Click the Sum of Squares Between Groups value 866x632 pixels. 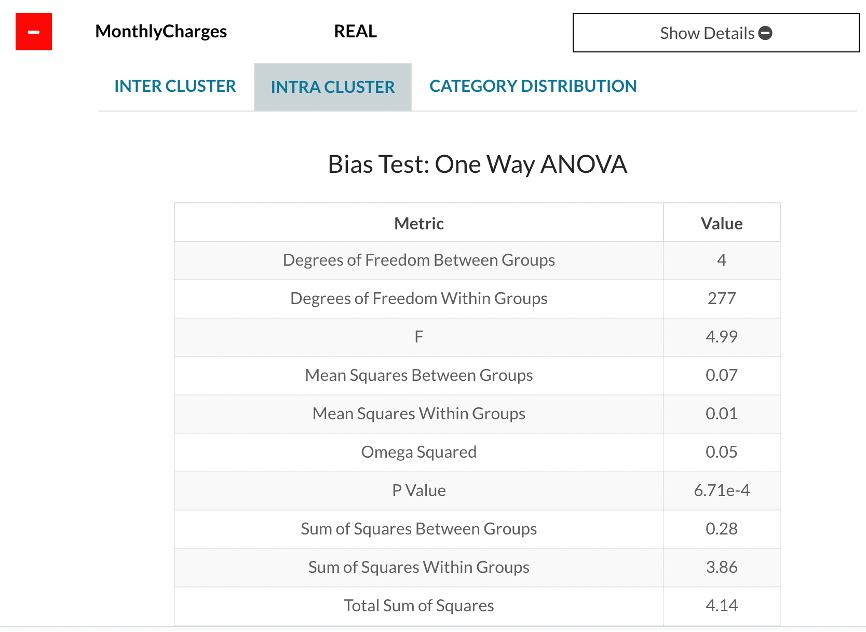pyautogui.click(x=722, y=529)
